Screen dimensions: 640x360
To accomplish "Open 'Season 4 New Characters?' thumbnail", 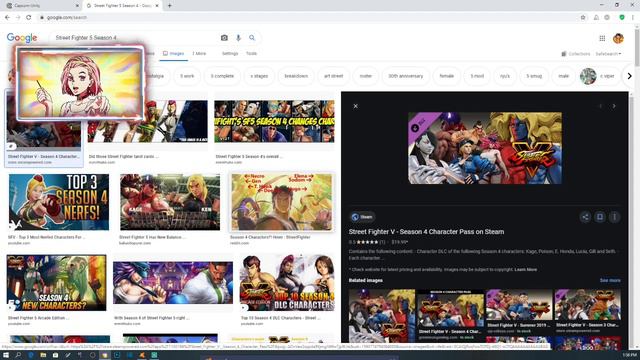I will (x=56, y=283).
